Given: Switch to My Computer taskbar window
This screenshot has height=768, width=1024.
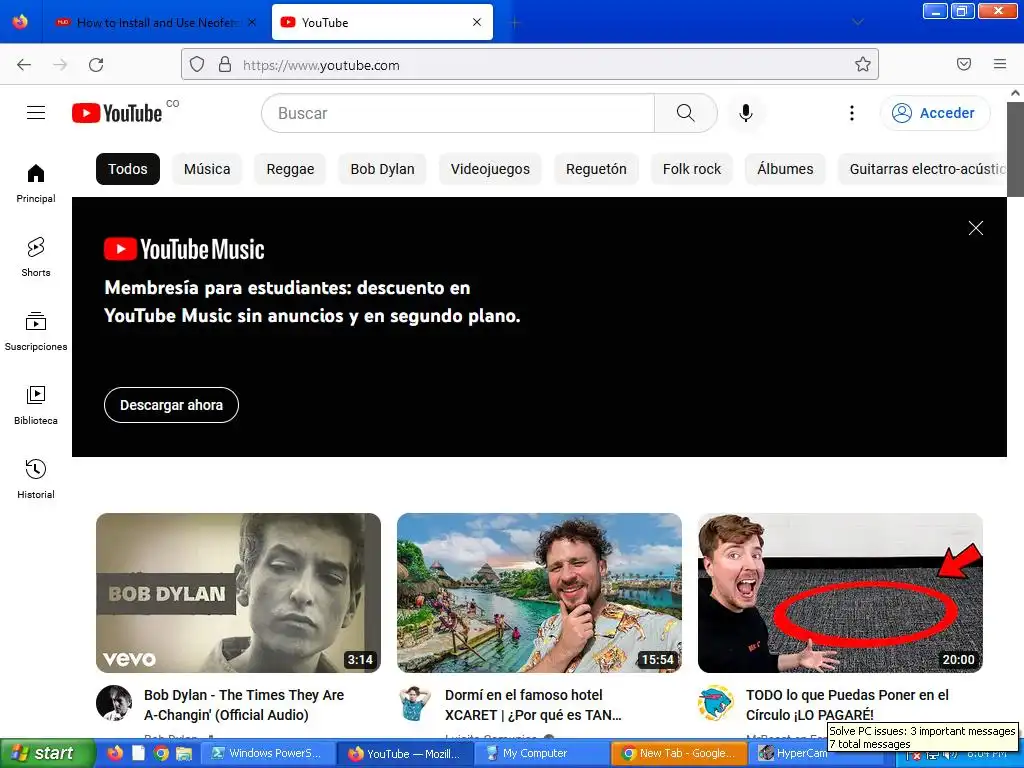Looking at the screenshot, I should [542, 754].
